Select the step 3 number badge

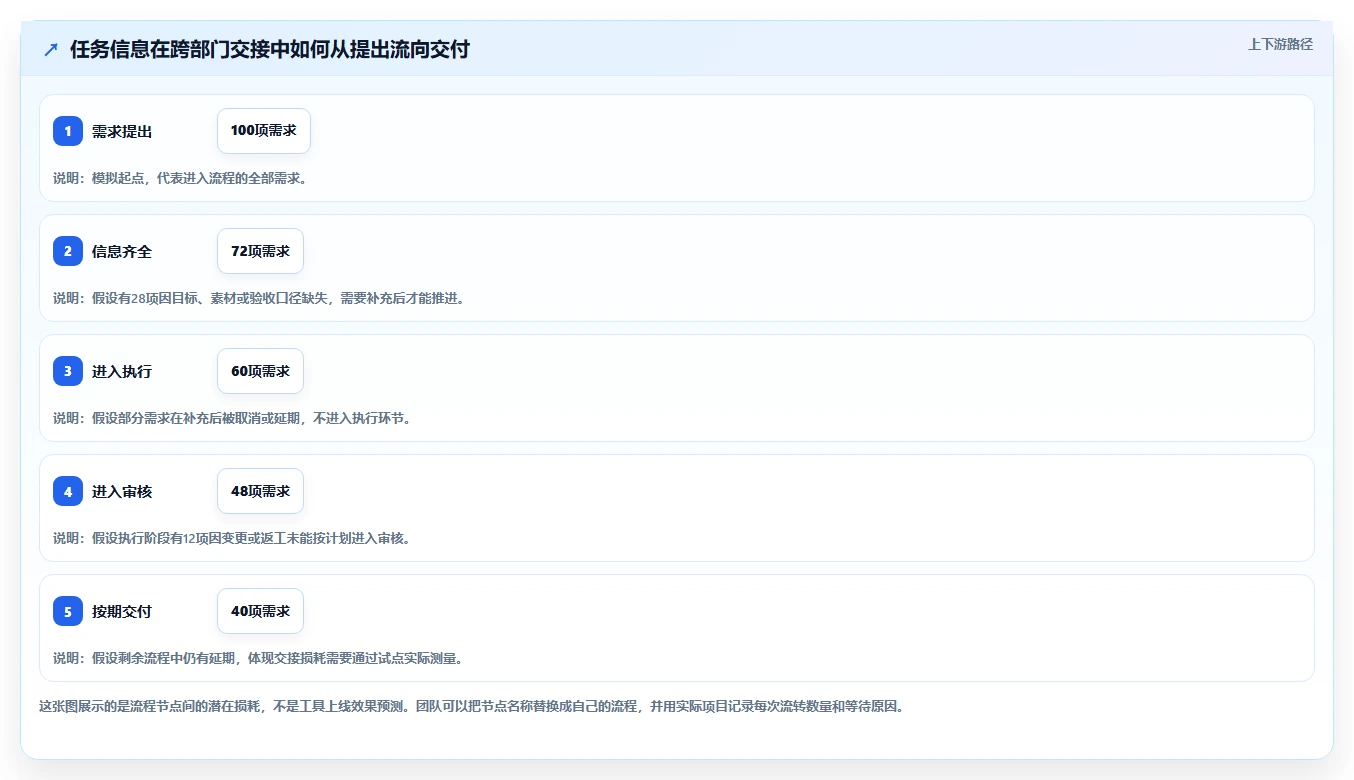click(68, 371)
